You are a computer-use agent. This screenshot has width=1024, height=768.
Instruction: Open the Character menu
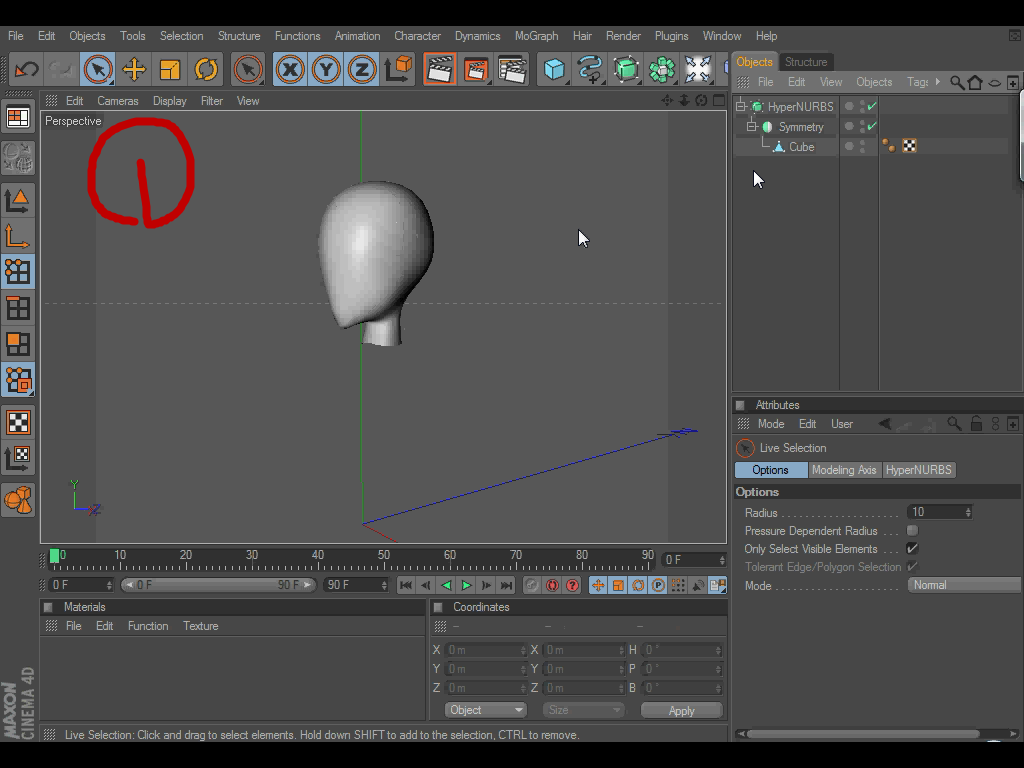(x=417, y=36)
